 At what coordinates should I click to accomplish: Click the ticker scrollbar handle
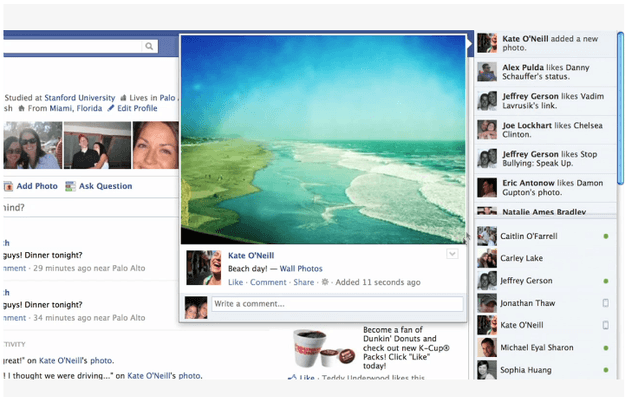pos(620,108)
